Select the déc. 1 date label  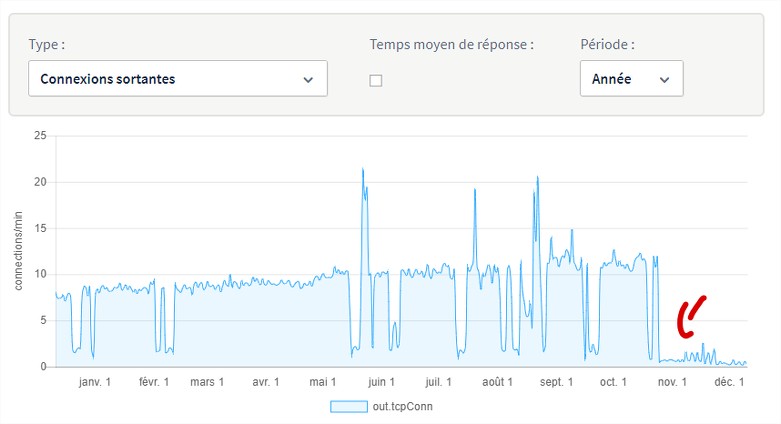(729, 382)
